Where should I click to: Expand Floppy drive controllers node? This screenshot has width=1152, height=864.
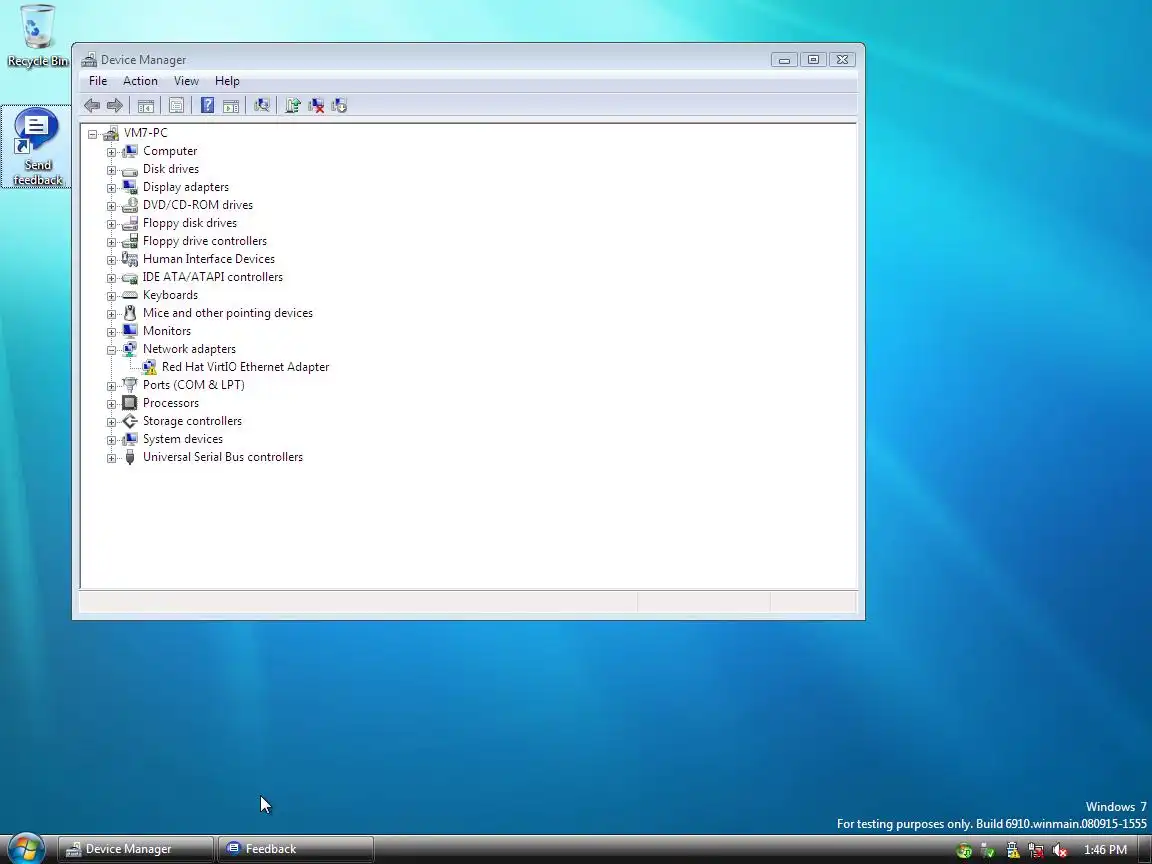(111, 242)
